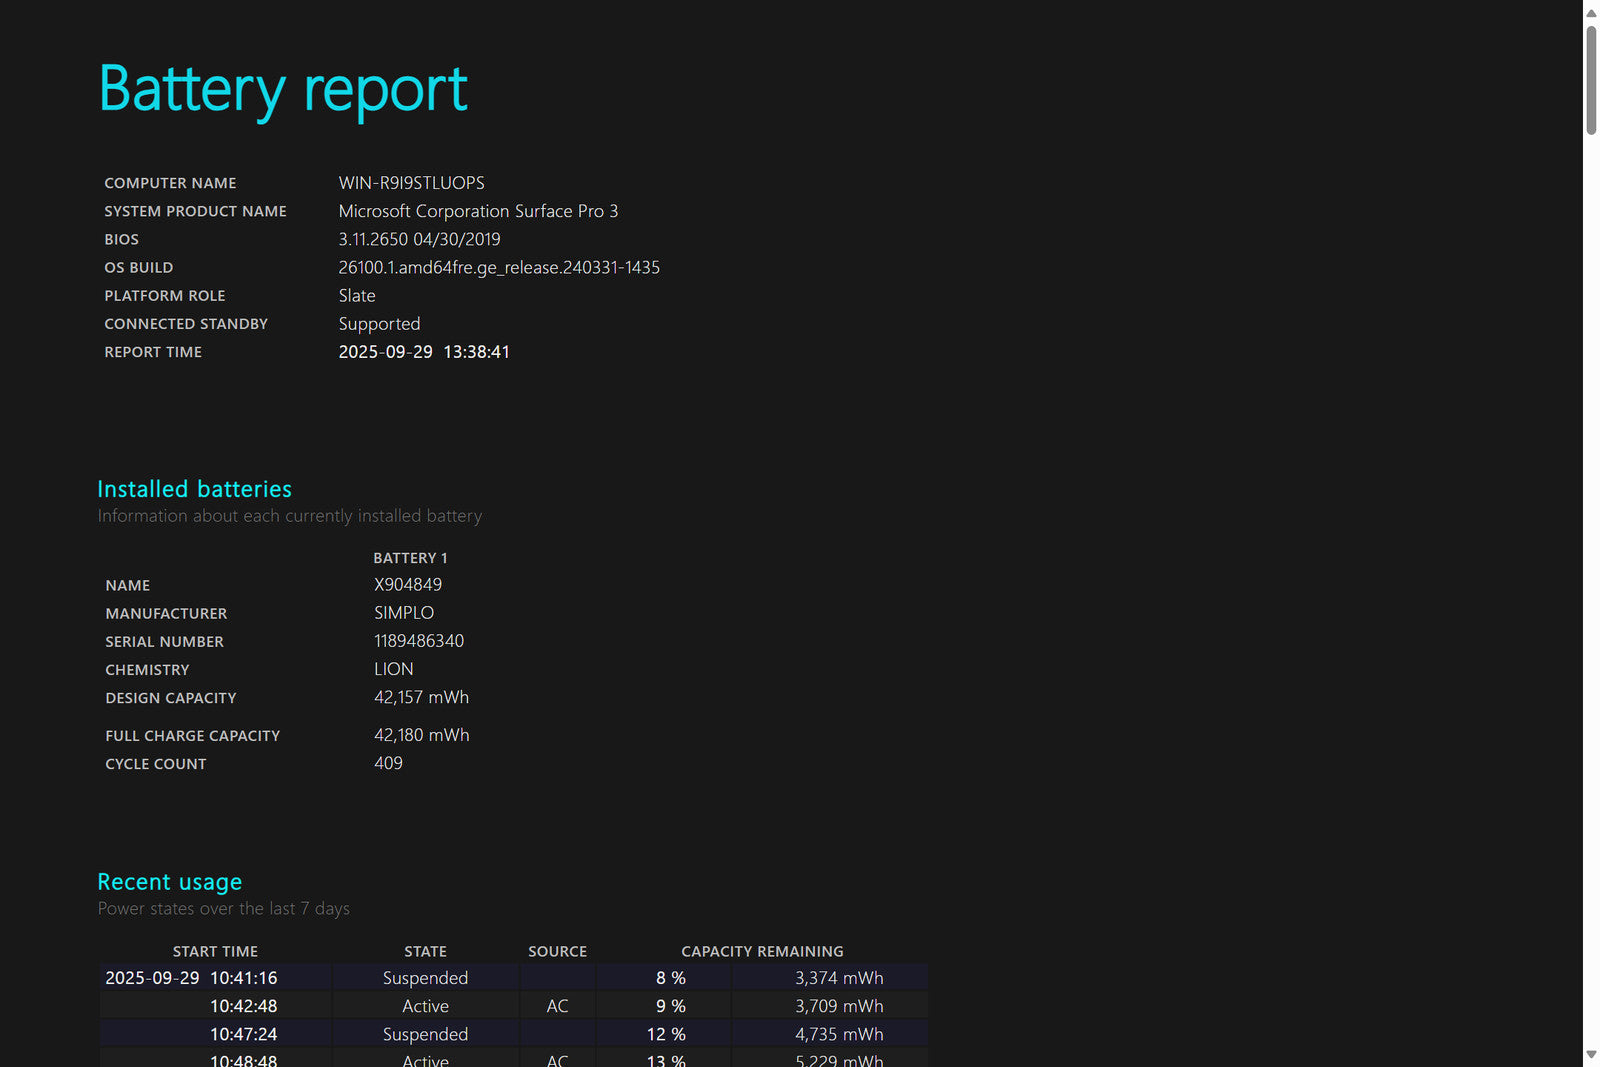Screen dimensions: 1600x1067
Task: Click the battery manufacturer SIMPLO
Action: (x=404, y=613)
